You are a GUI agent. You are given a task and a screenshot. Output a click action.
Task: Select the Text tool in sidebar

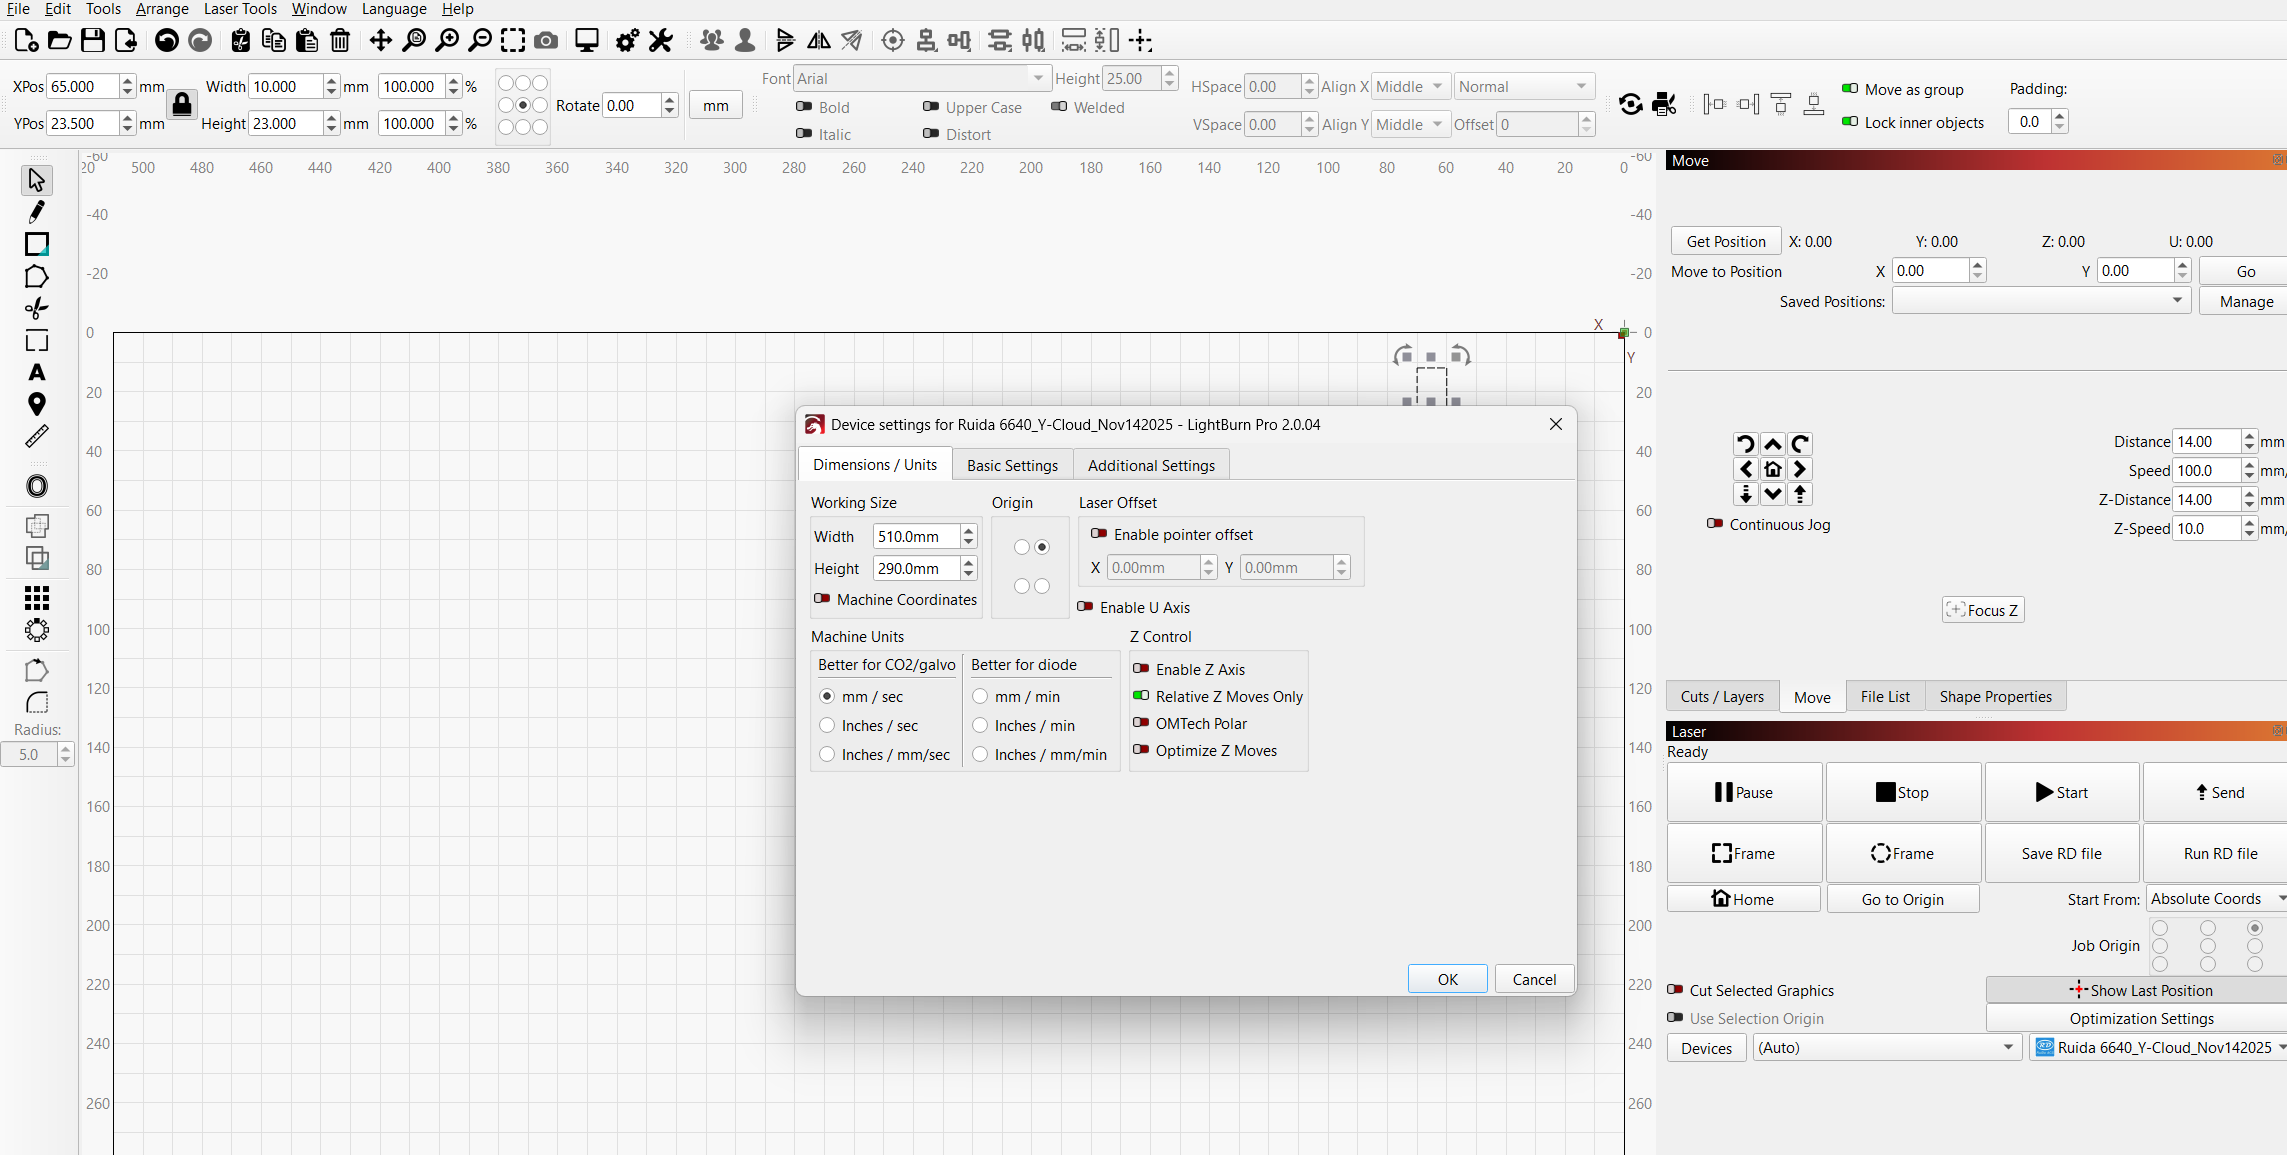[37, 373]
